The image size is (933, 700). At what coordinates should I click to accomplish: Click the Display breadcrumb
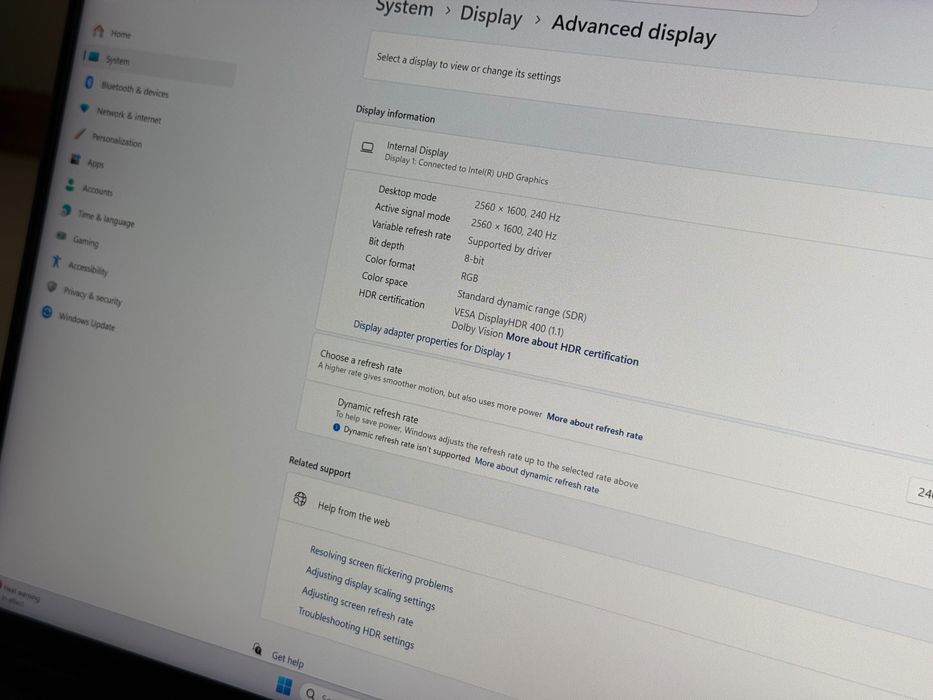pyautogui.click(x=491, y=15)
